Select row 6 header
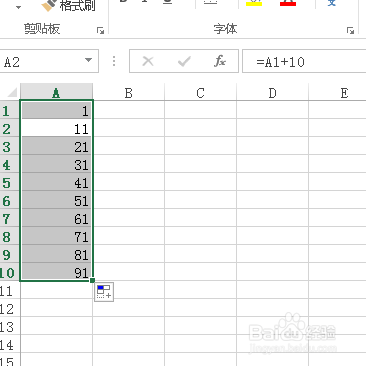 [10, 201]
